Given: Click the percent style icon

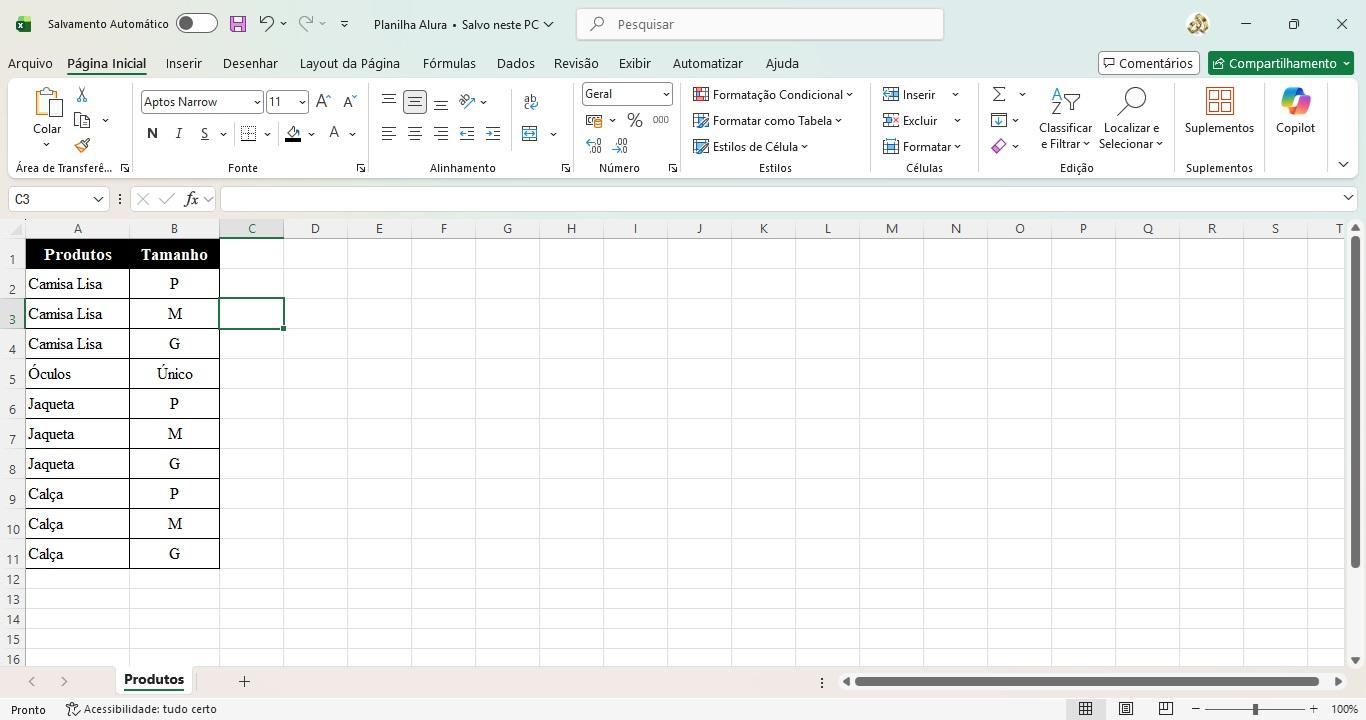Looking at the screenshot, I should [634, 120].
